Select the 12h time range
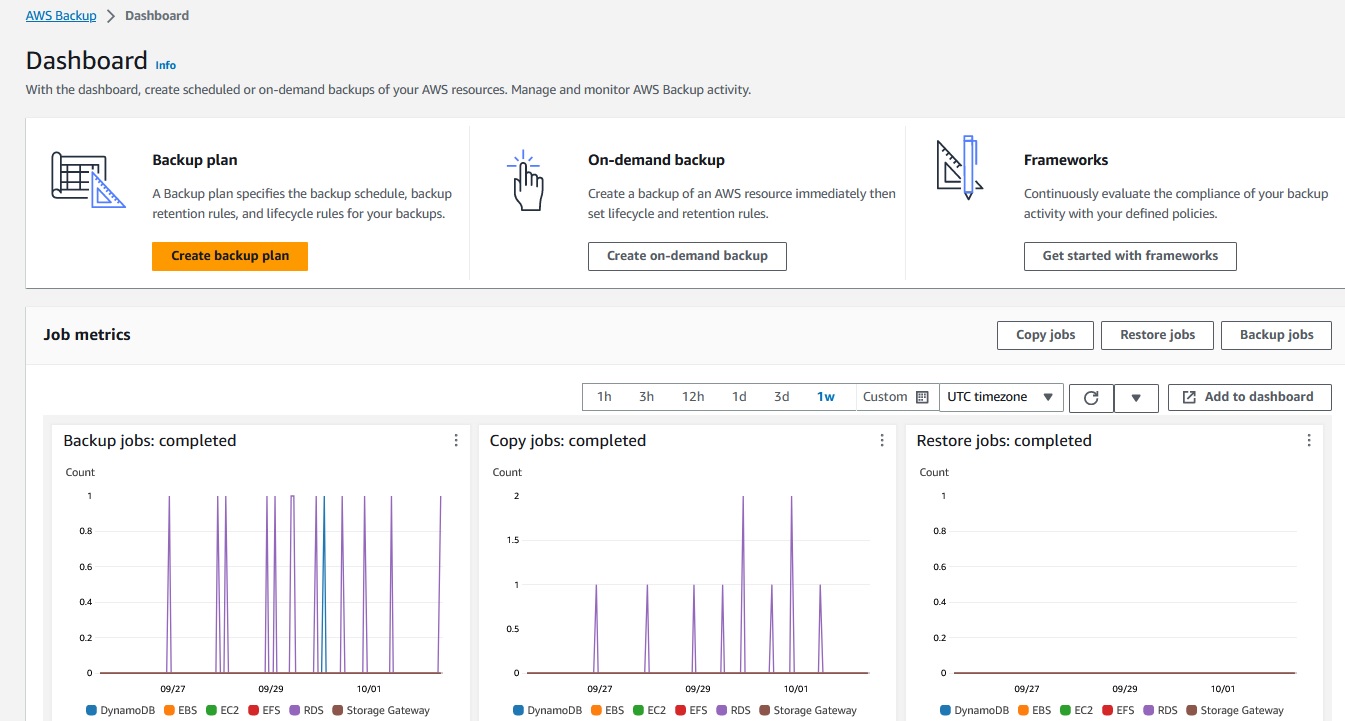1345x721 pixels. coord(693,397)
